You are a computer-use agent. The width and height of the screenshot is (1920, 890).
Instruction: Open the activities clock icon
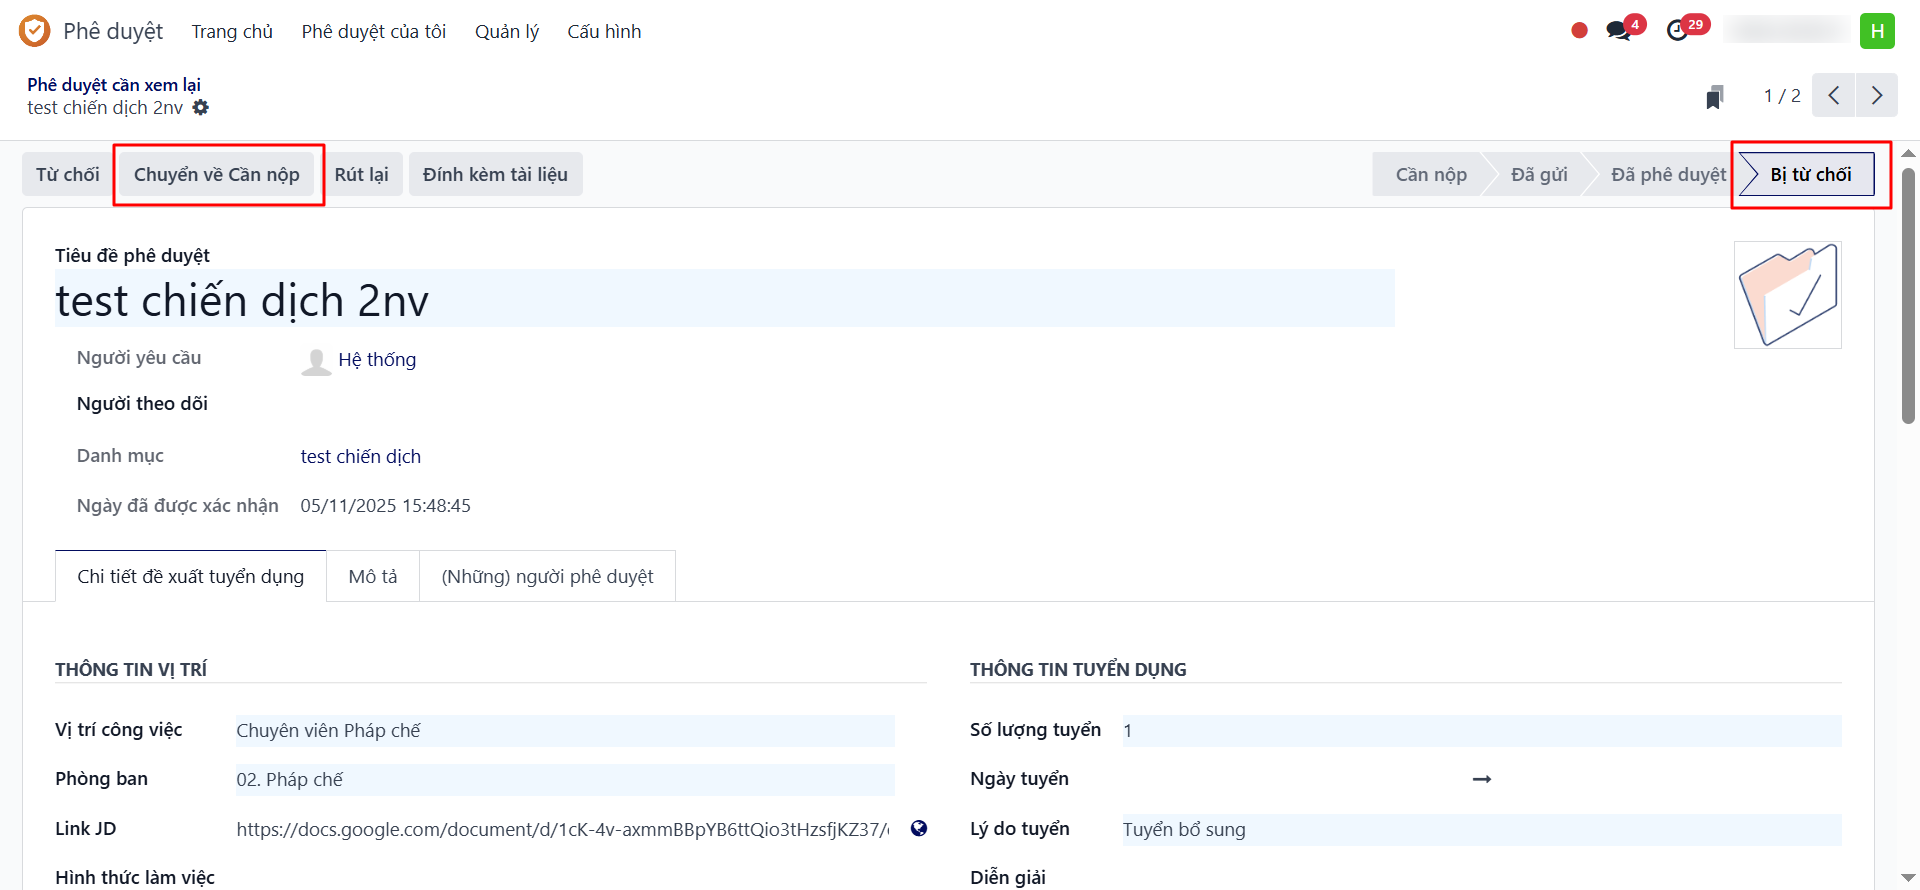click(1678, 31)
